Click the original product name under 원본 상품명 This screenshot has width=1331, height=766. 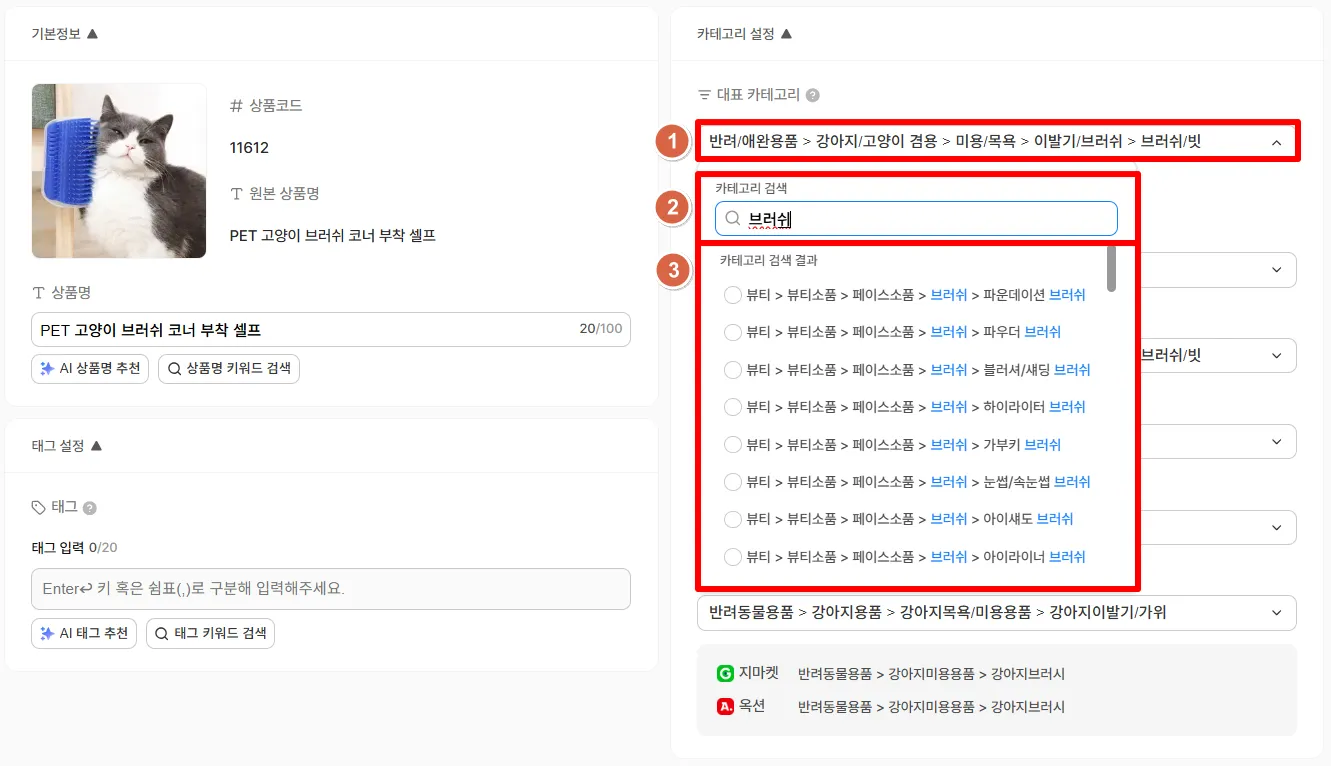tap(333, 236)
